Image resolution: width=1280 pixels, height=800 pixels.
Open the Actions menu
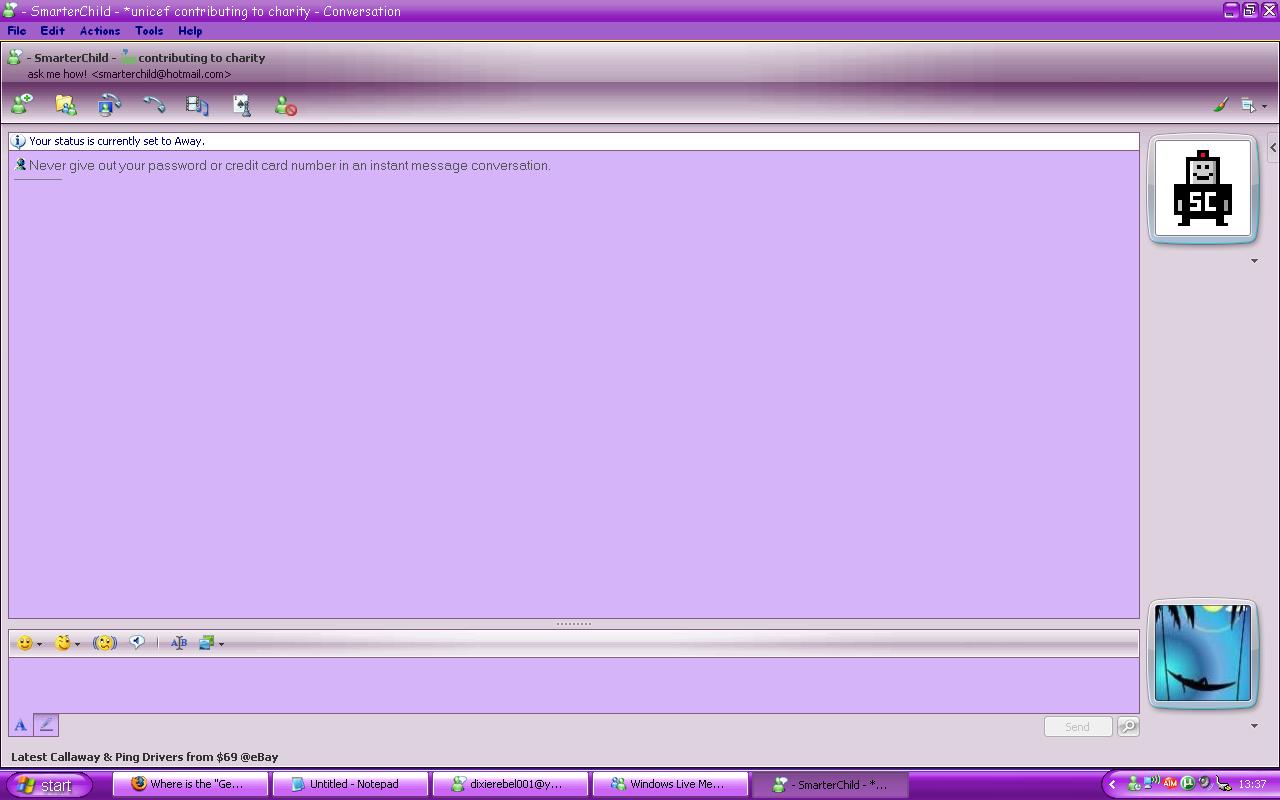click(99, 31)
